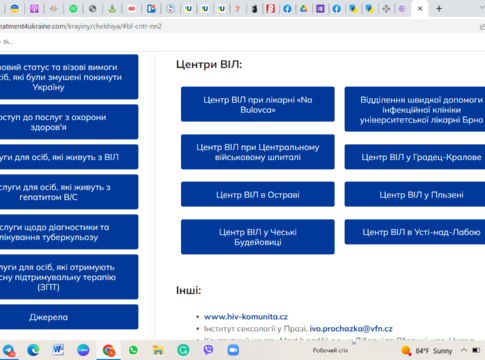Click the address bar URL

pos(81,26)
